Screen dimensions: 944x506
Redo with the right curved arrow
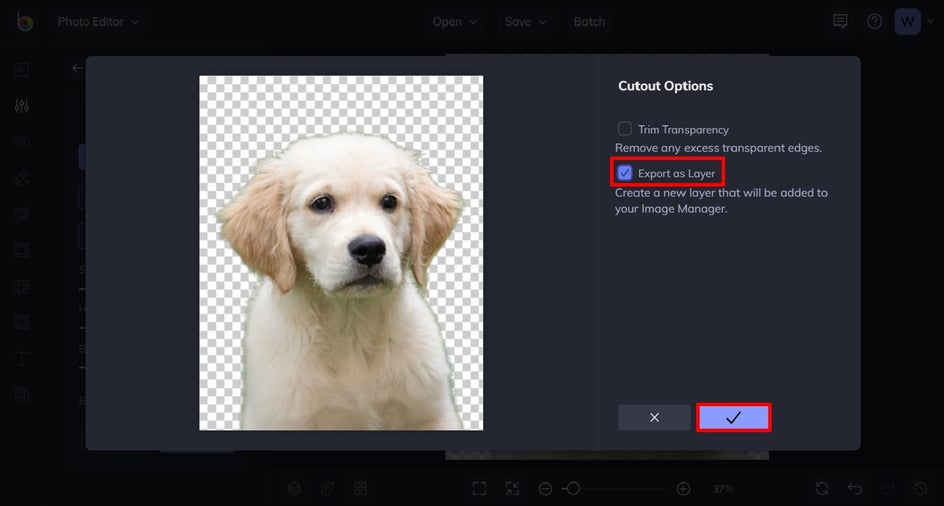point(888,488)
